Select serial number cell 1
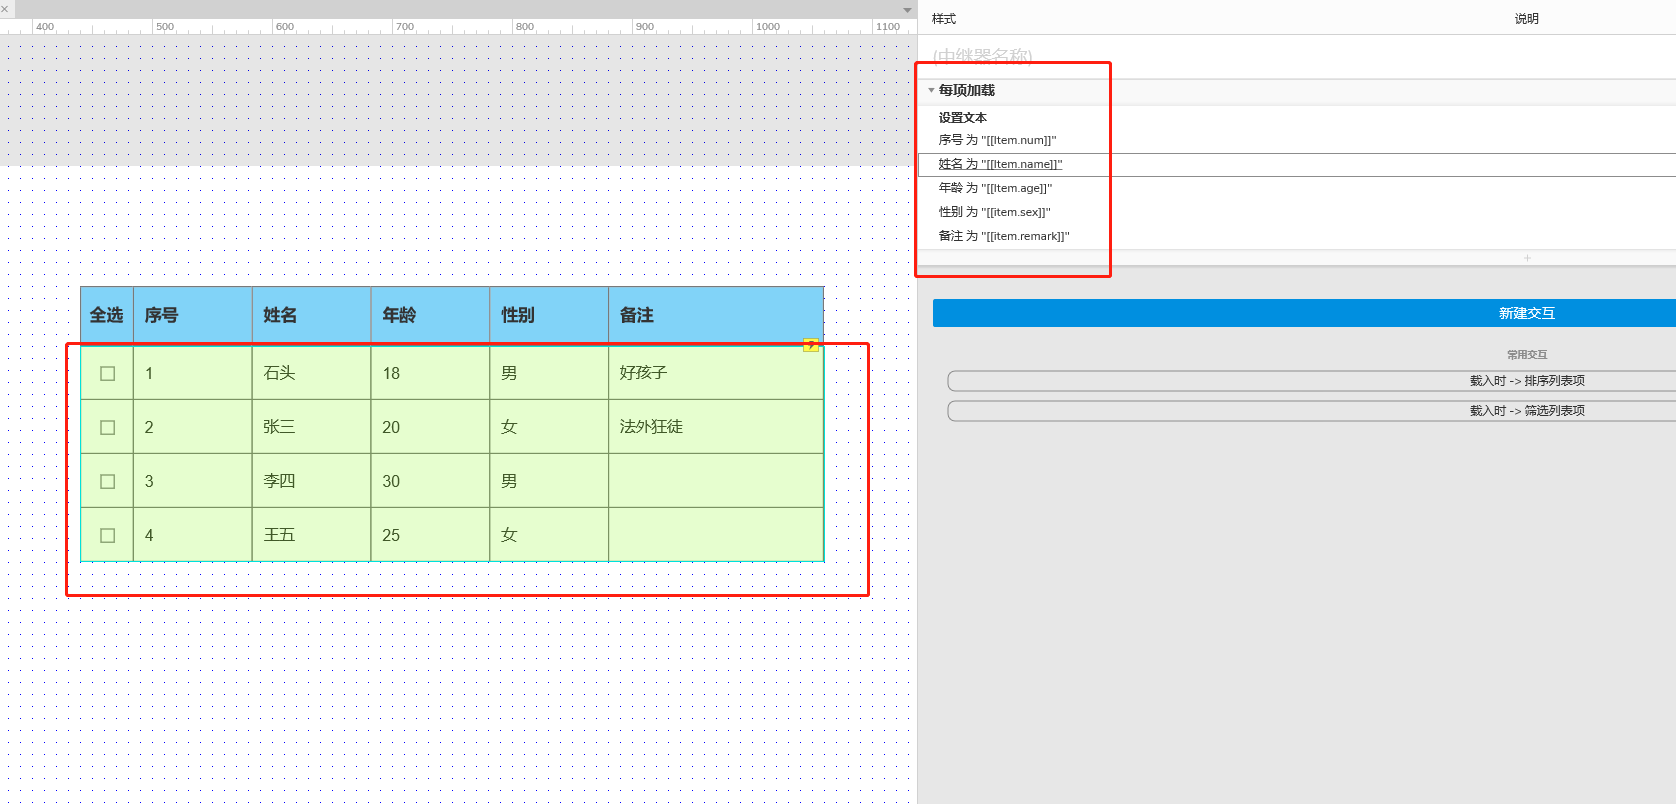 coord(192,373)
